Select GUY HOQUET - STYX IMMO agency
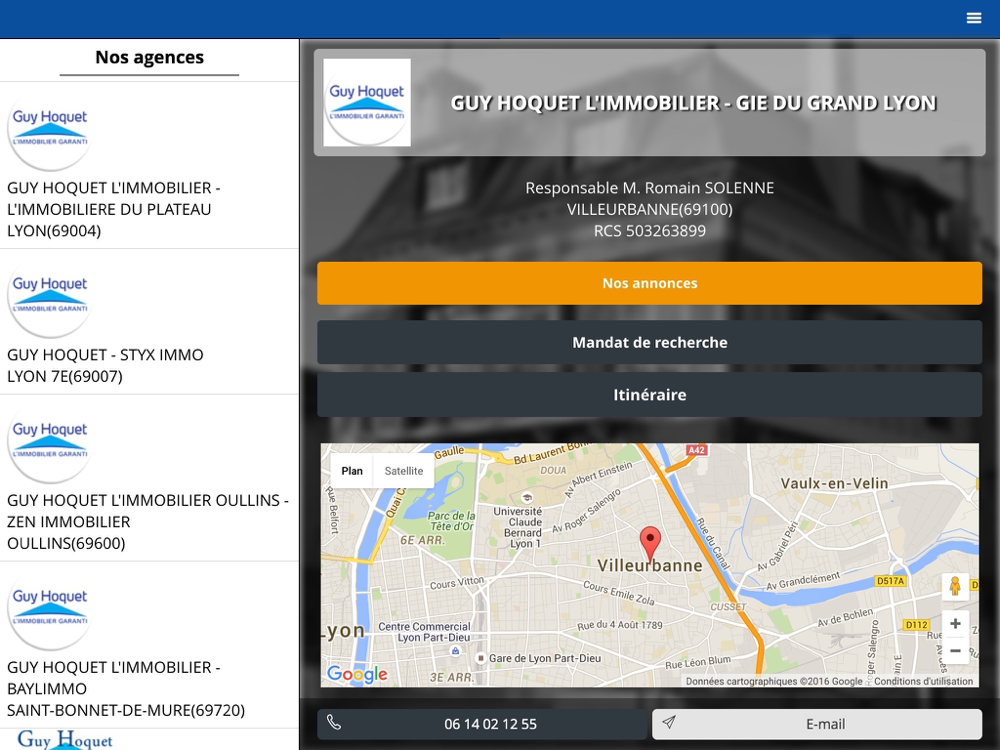 (x=149, y=322)
